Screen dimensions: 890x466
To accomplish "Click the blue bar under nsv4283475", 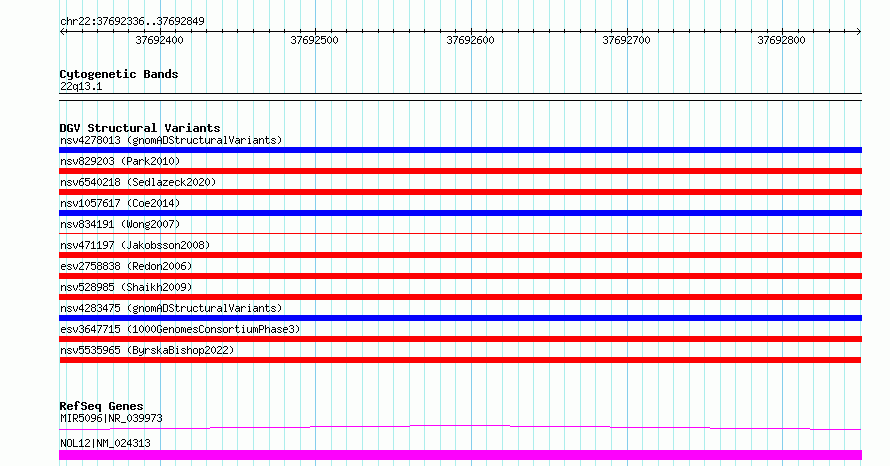I will pyautogui.click(x=460, y=318).
